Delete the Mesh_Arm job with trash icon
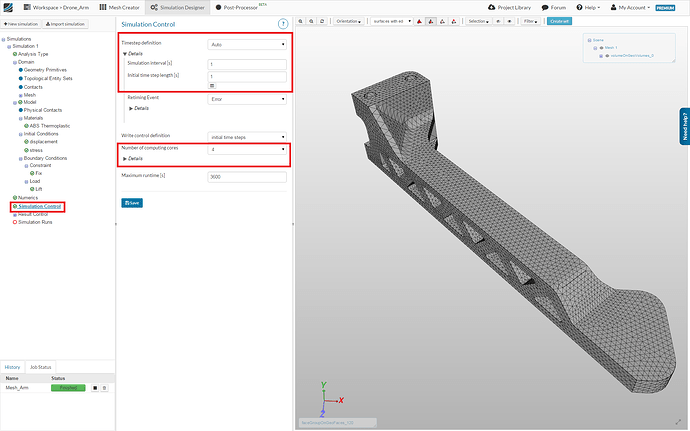 pos(103,387)
